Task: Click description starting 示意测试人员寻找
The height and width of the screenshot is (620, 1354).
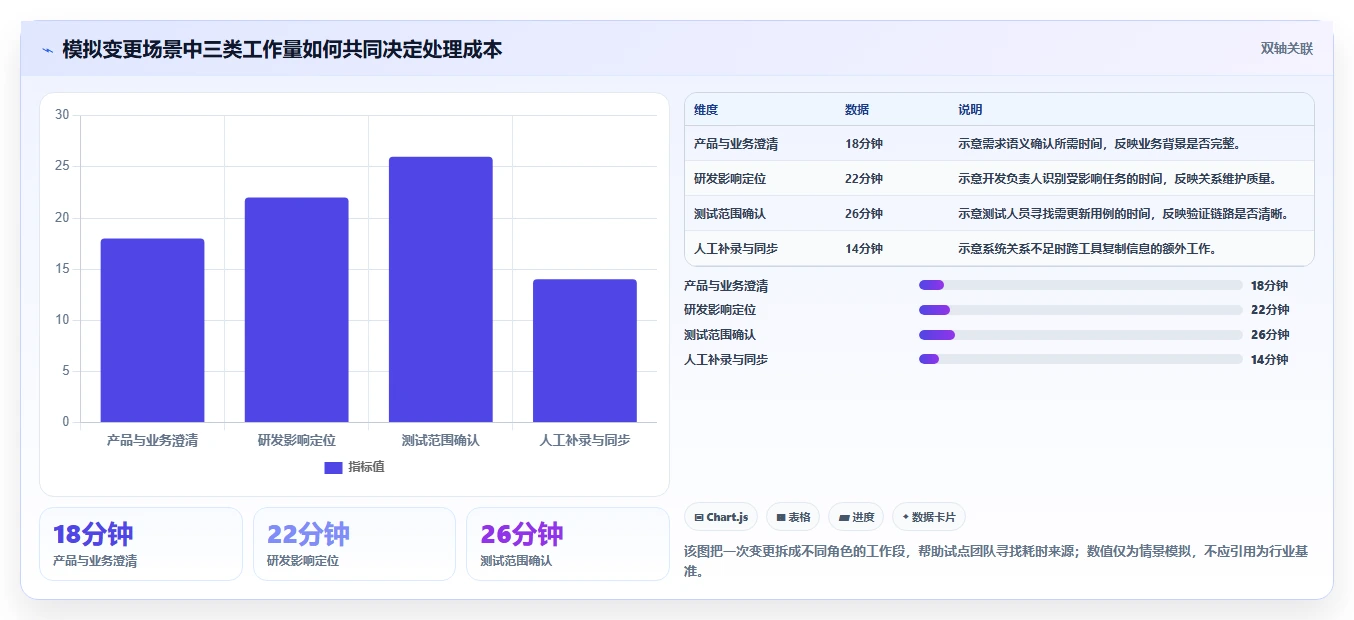Action: pyautogui.click(x=1126, y=214)
